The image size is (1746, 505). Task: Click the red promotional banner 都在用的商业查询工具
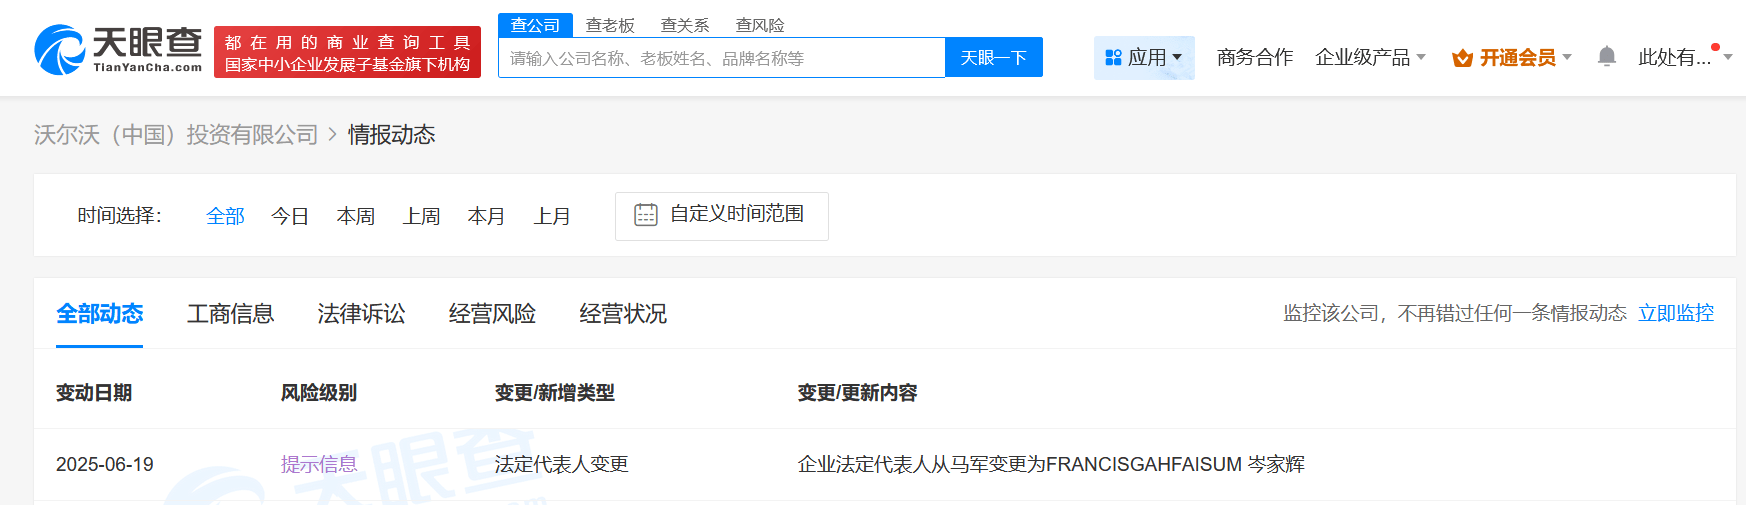[x=347, y=52]
